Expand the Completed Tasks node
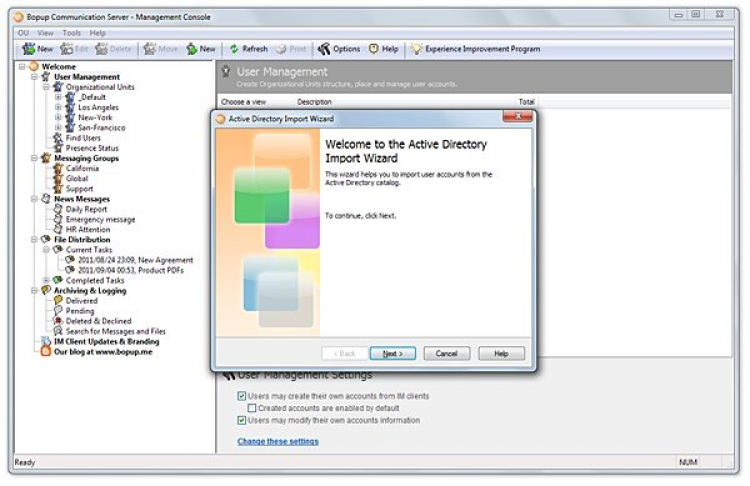 pyautogui.click(x=46, y=280)
